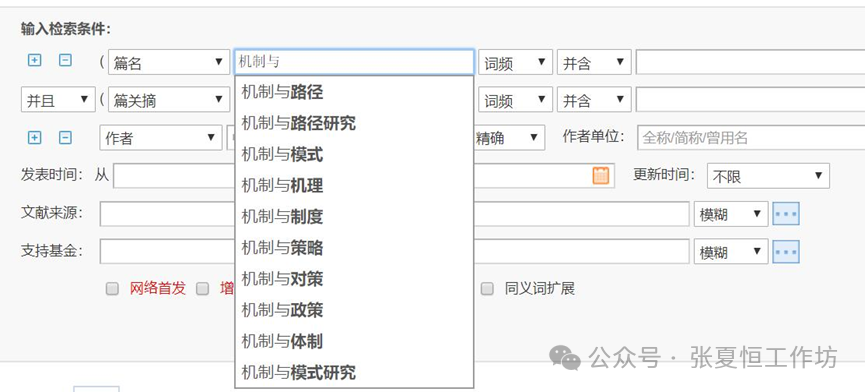The width and height of the screenshot is (865, 392).
Task: Expand the 并且 logic operator dropdown
Action: click(x=58, y=100)
